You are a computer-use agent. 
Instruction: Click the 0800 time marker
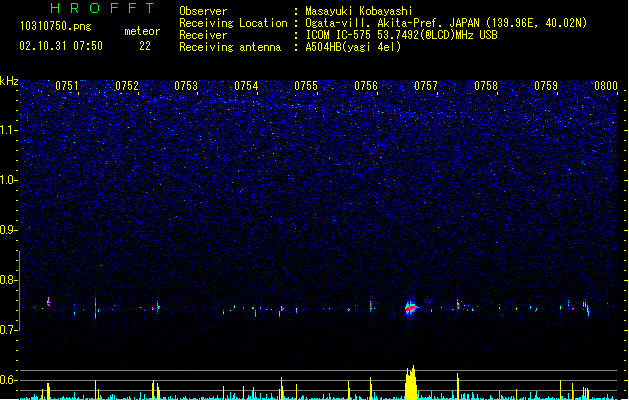606,86
